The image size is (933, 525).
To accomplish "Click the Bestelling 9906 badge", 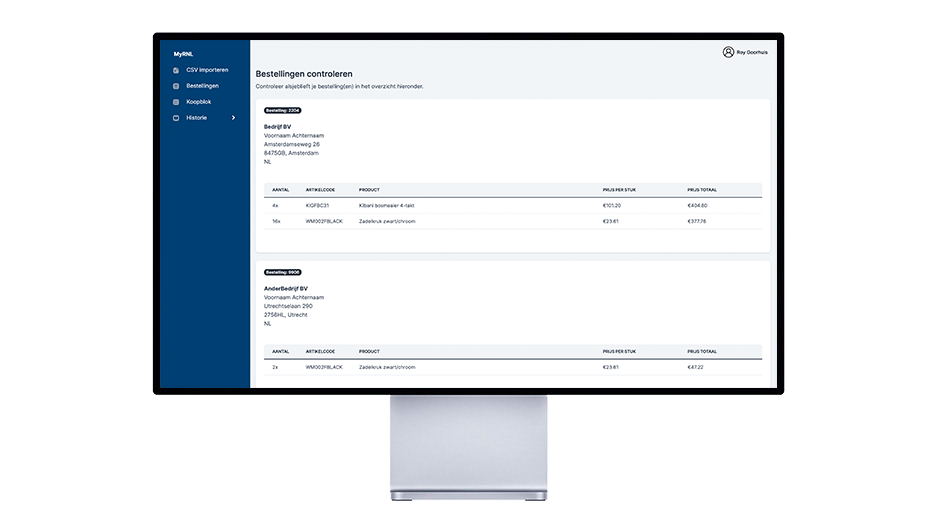I will 282,272.
